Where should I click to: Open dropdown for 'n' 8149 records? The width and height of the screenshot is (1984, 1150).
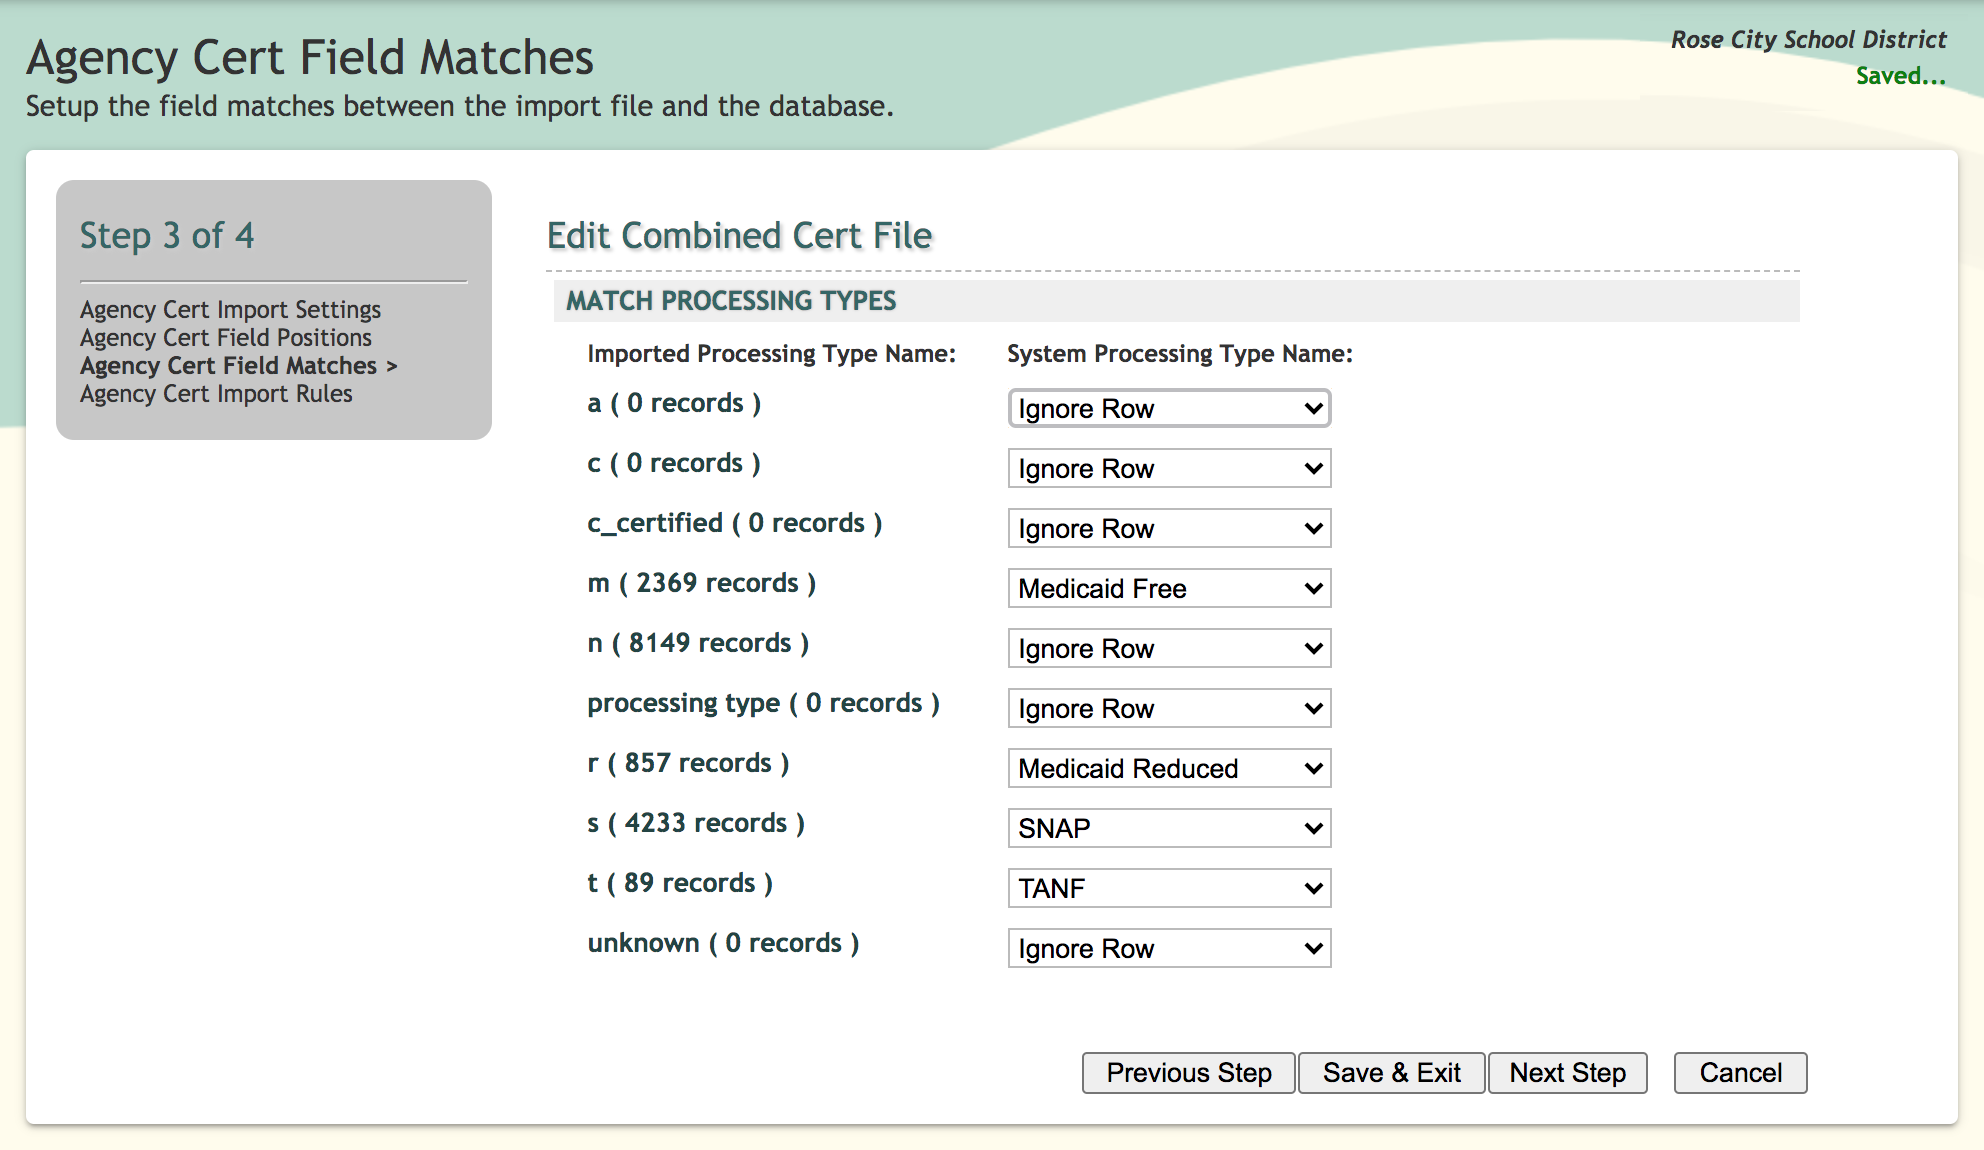(x=1169, y=648)
